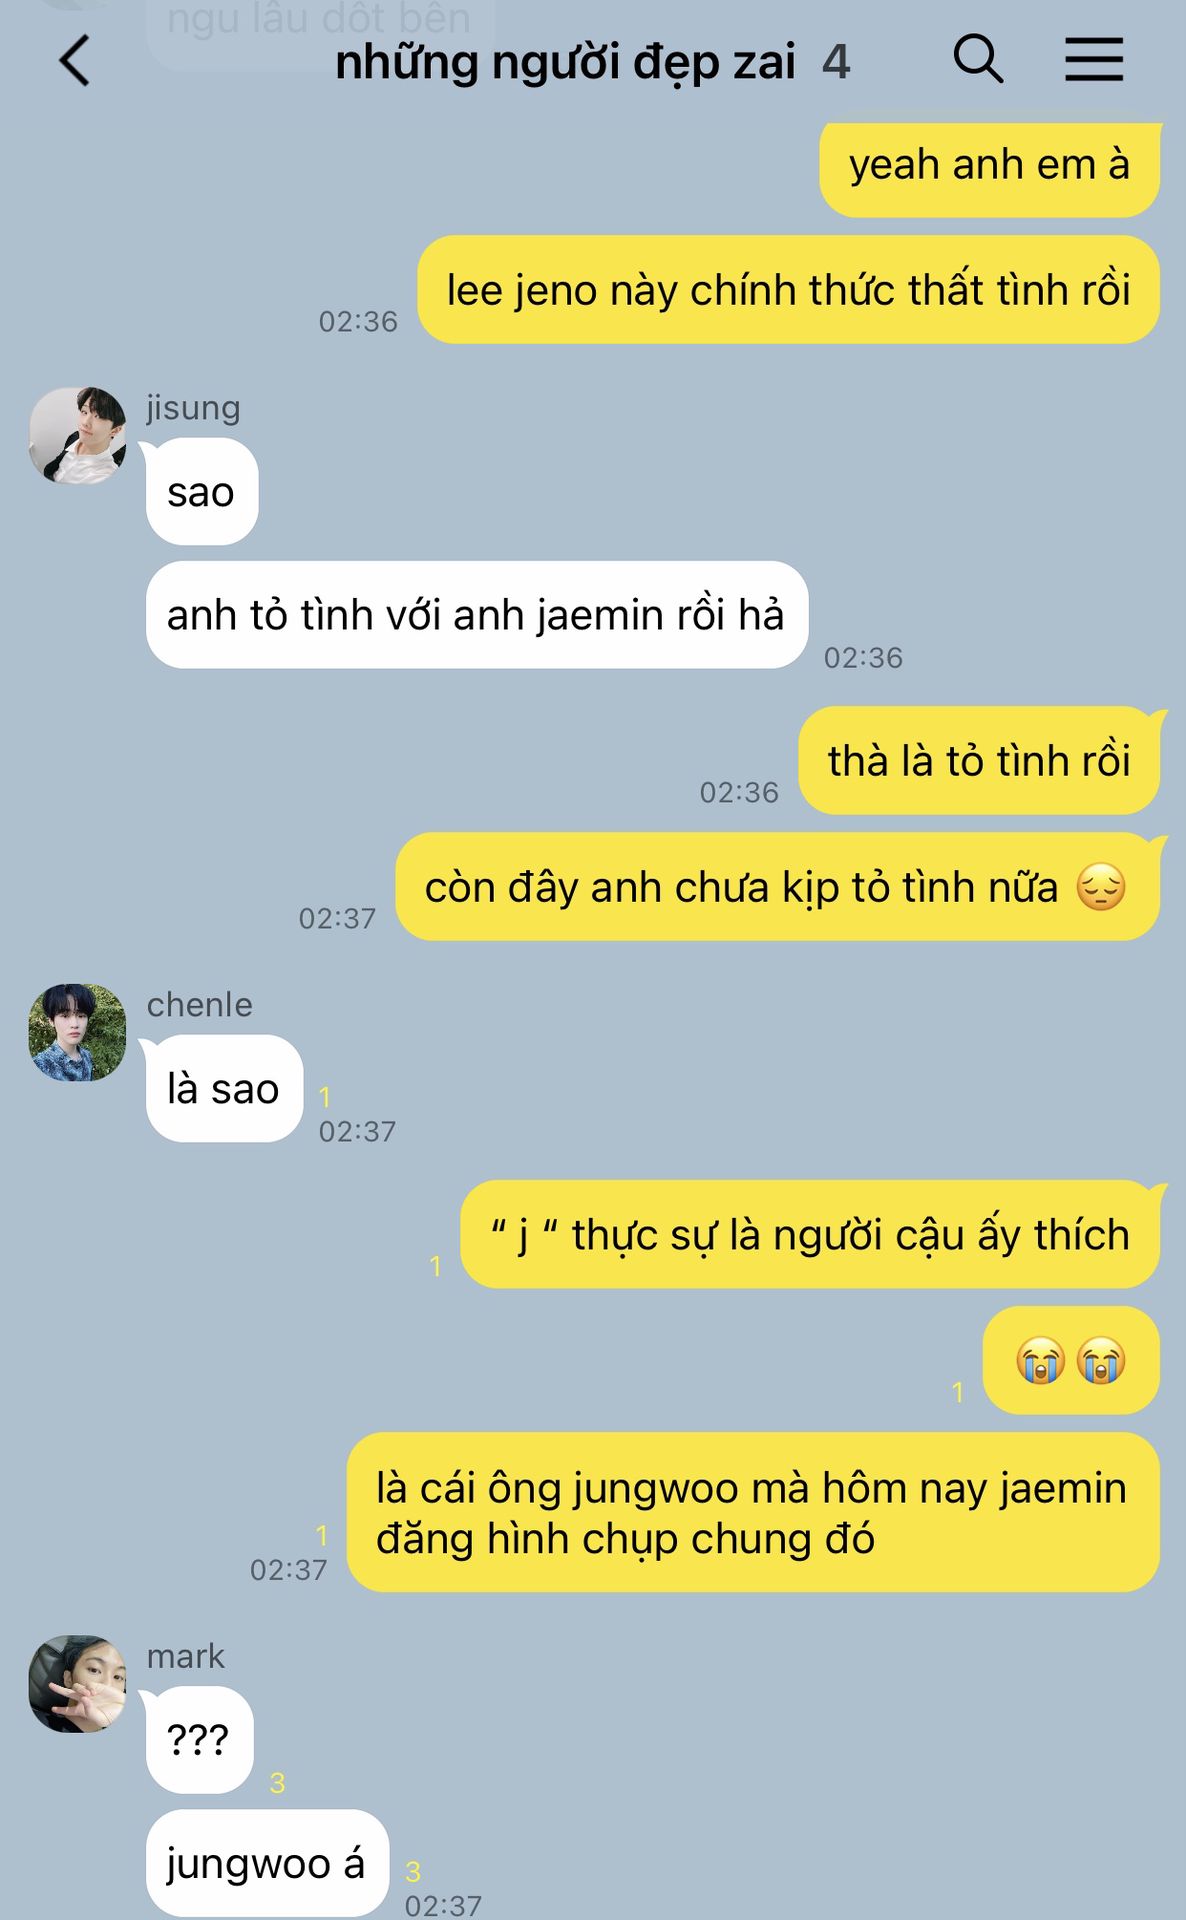Select message 'lee jeno này chính thức thất tình rồi'
This screenshot has height=1920, width=1186.
click(x=788, y=290)
